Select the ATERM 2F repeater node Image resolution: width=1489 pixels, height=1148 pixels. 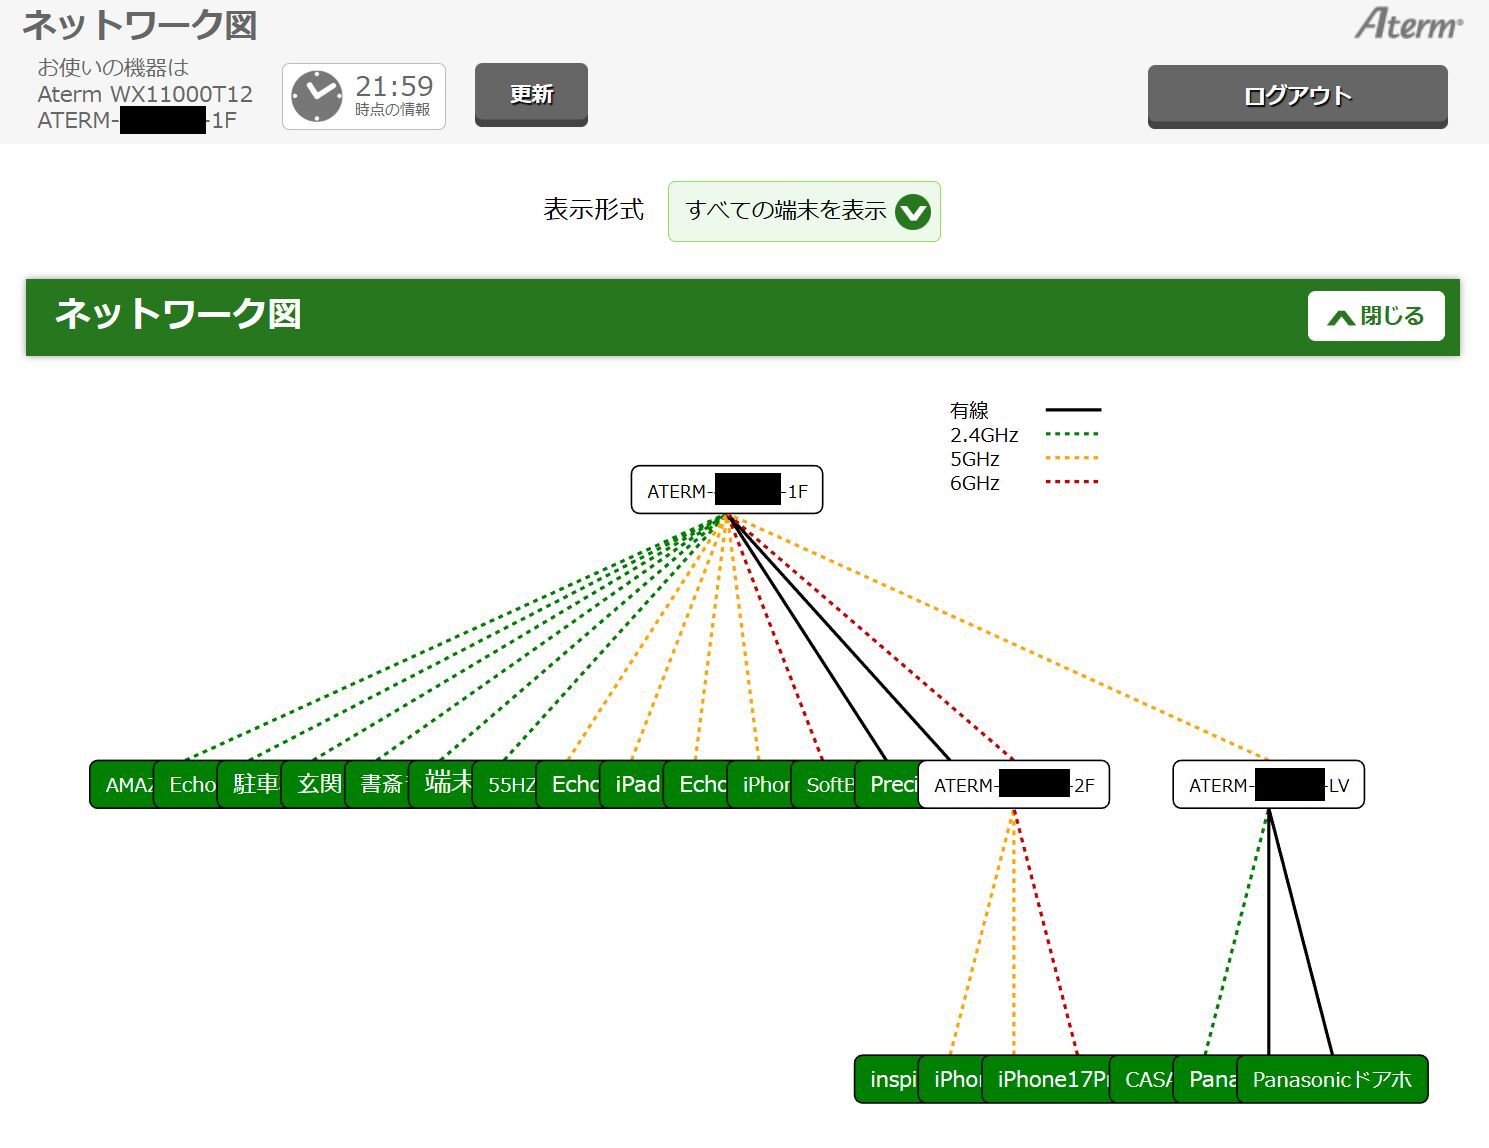(x=1013, y=785)
